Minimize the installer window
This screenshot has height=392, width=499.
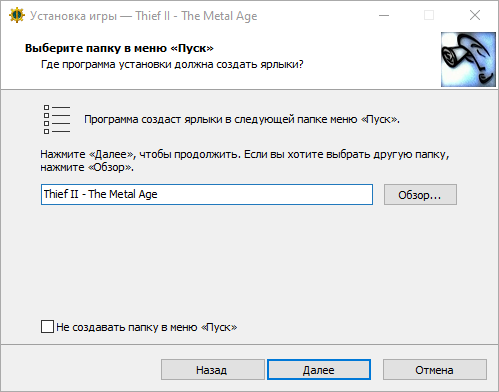click(x=384, y=15)
